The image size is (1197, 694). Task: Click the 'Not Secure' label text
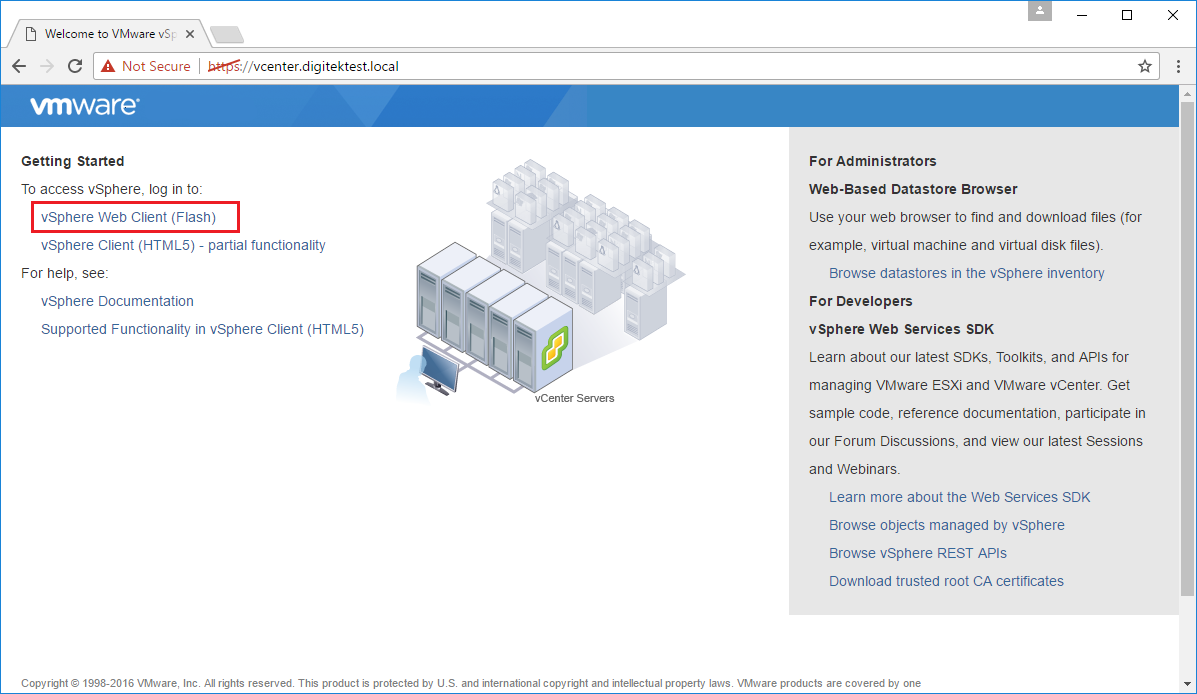click(156, 66)
